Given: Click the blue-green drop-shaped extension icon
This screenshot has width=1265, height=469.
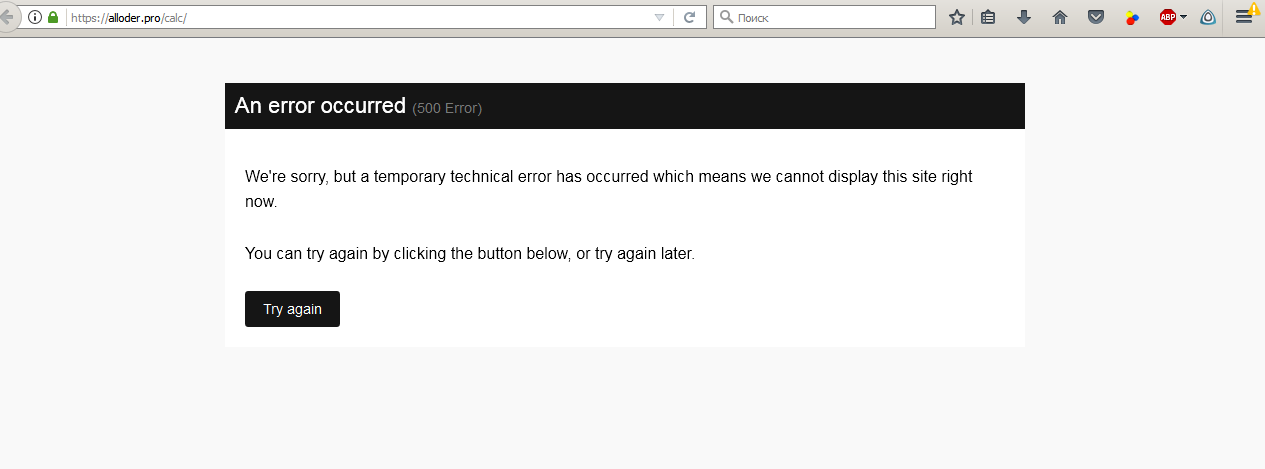Looking at the screenshot, I should [x=1208, y=17].
